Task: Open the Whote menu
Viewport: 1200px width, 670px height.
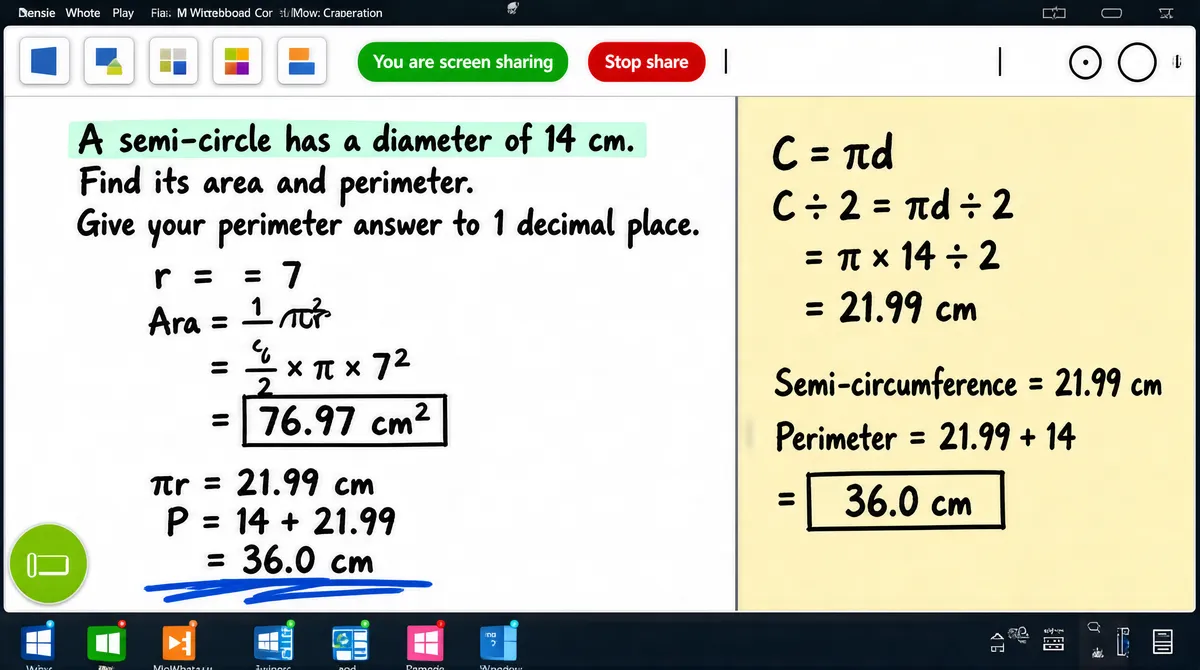Action: tap(83, 13)
